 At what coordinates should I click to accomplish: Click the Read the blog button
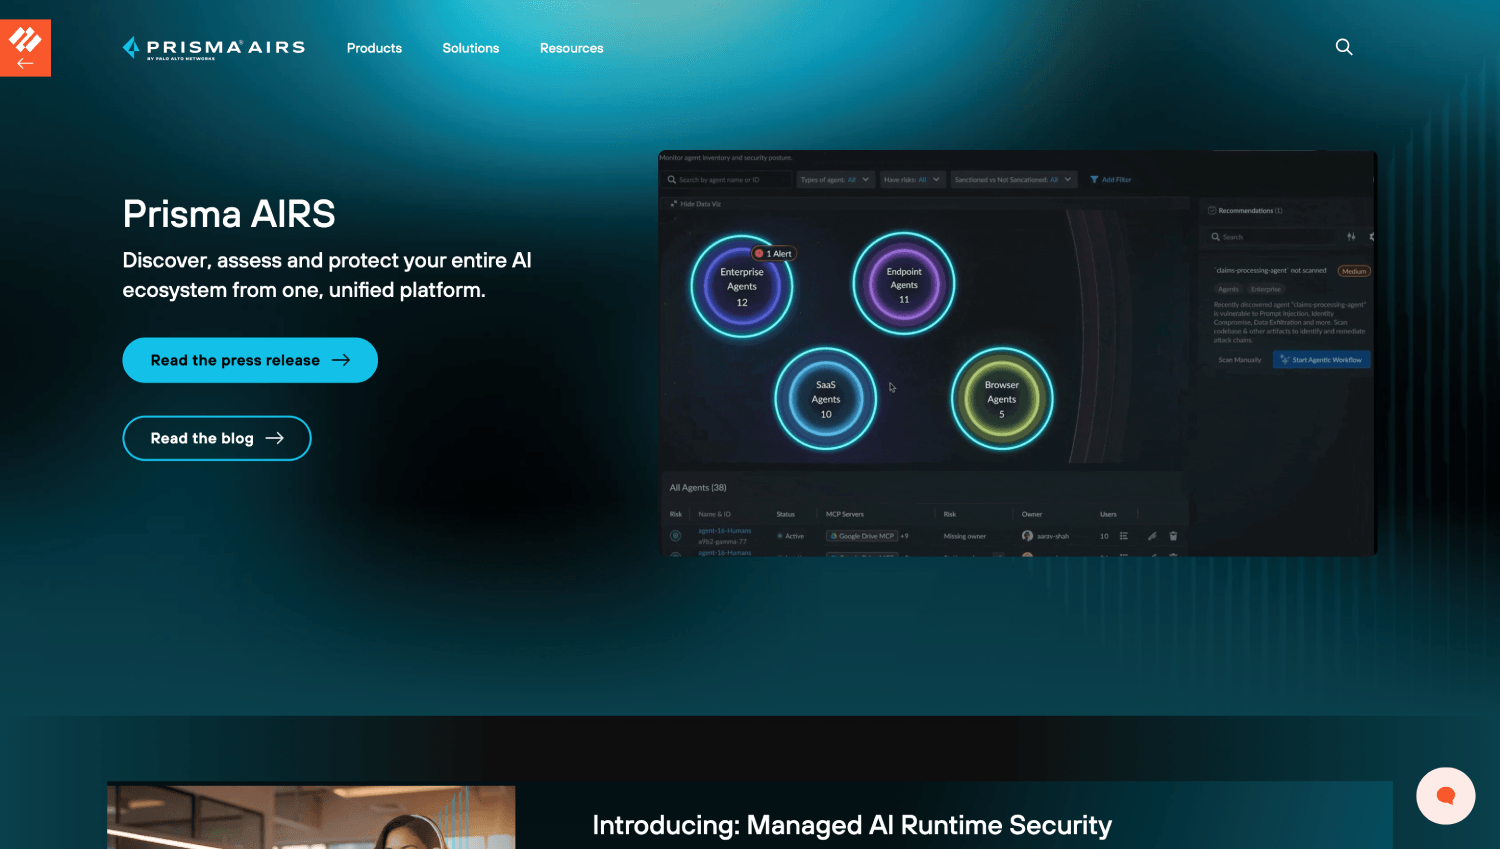coord(217,438)
